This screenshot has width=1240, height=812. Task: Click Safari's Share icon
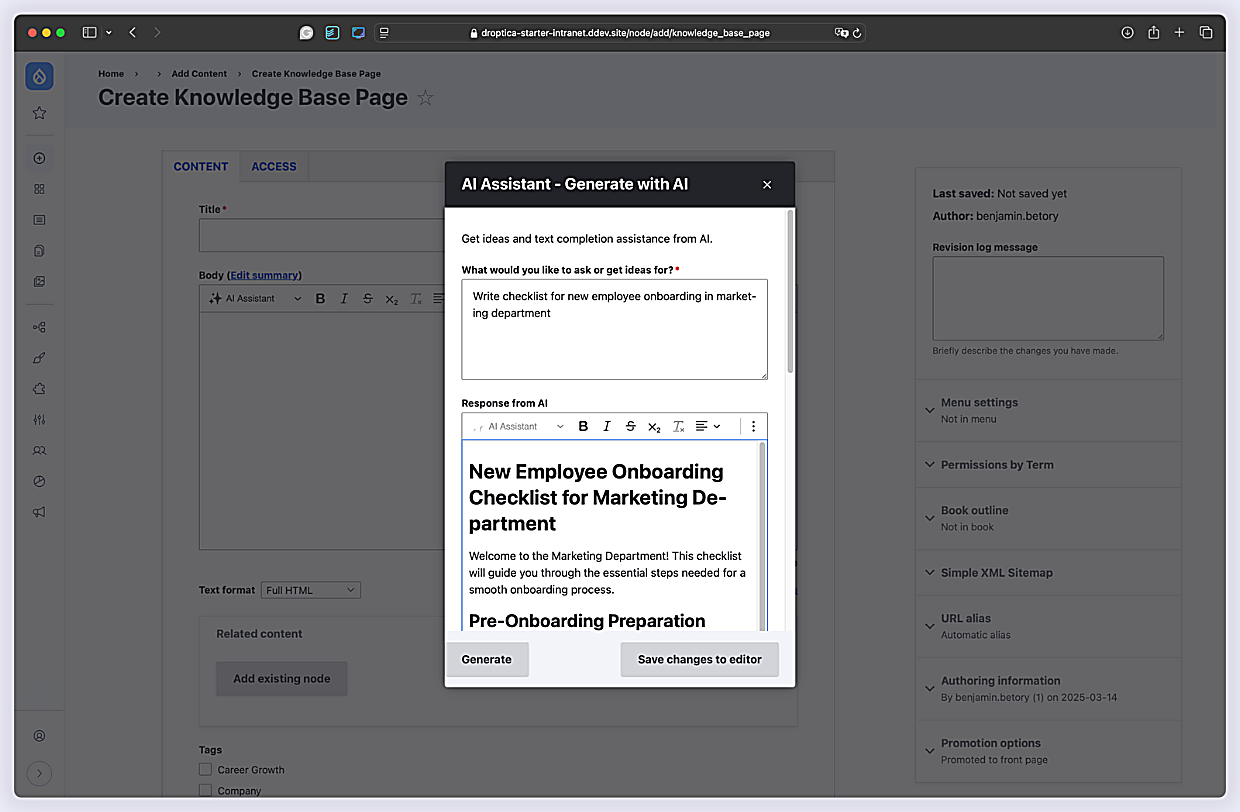click(1153, 32)
